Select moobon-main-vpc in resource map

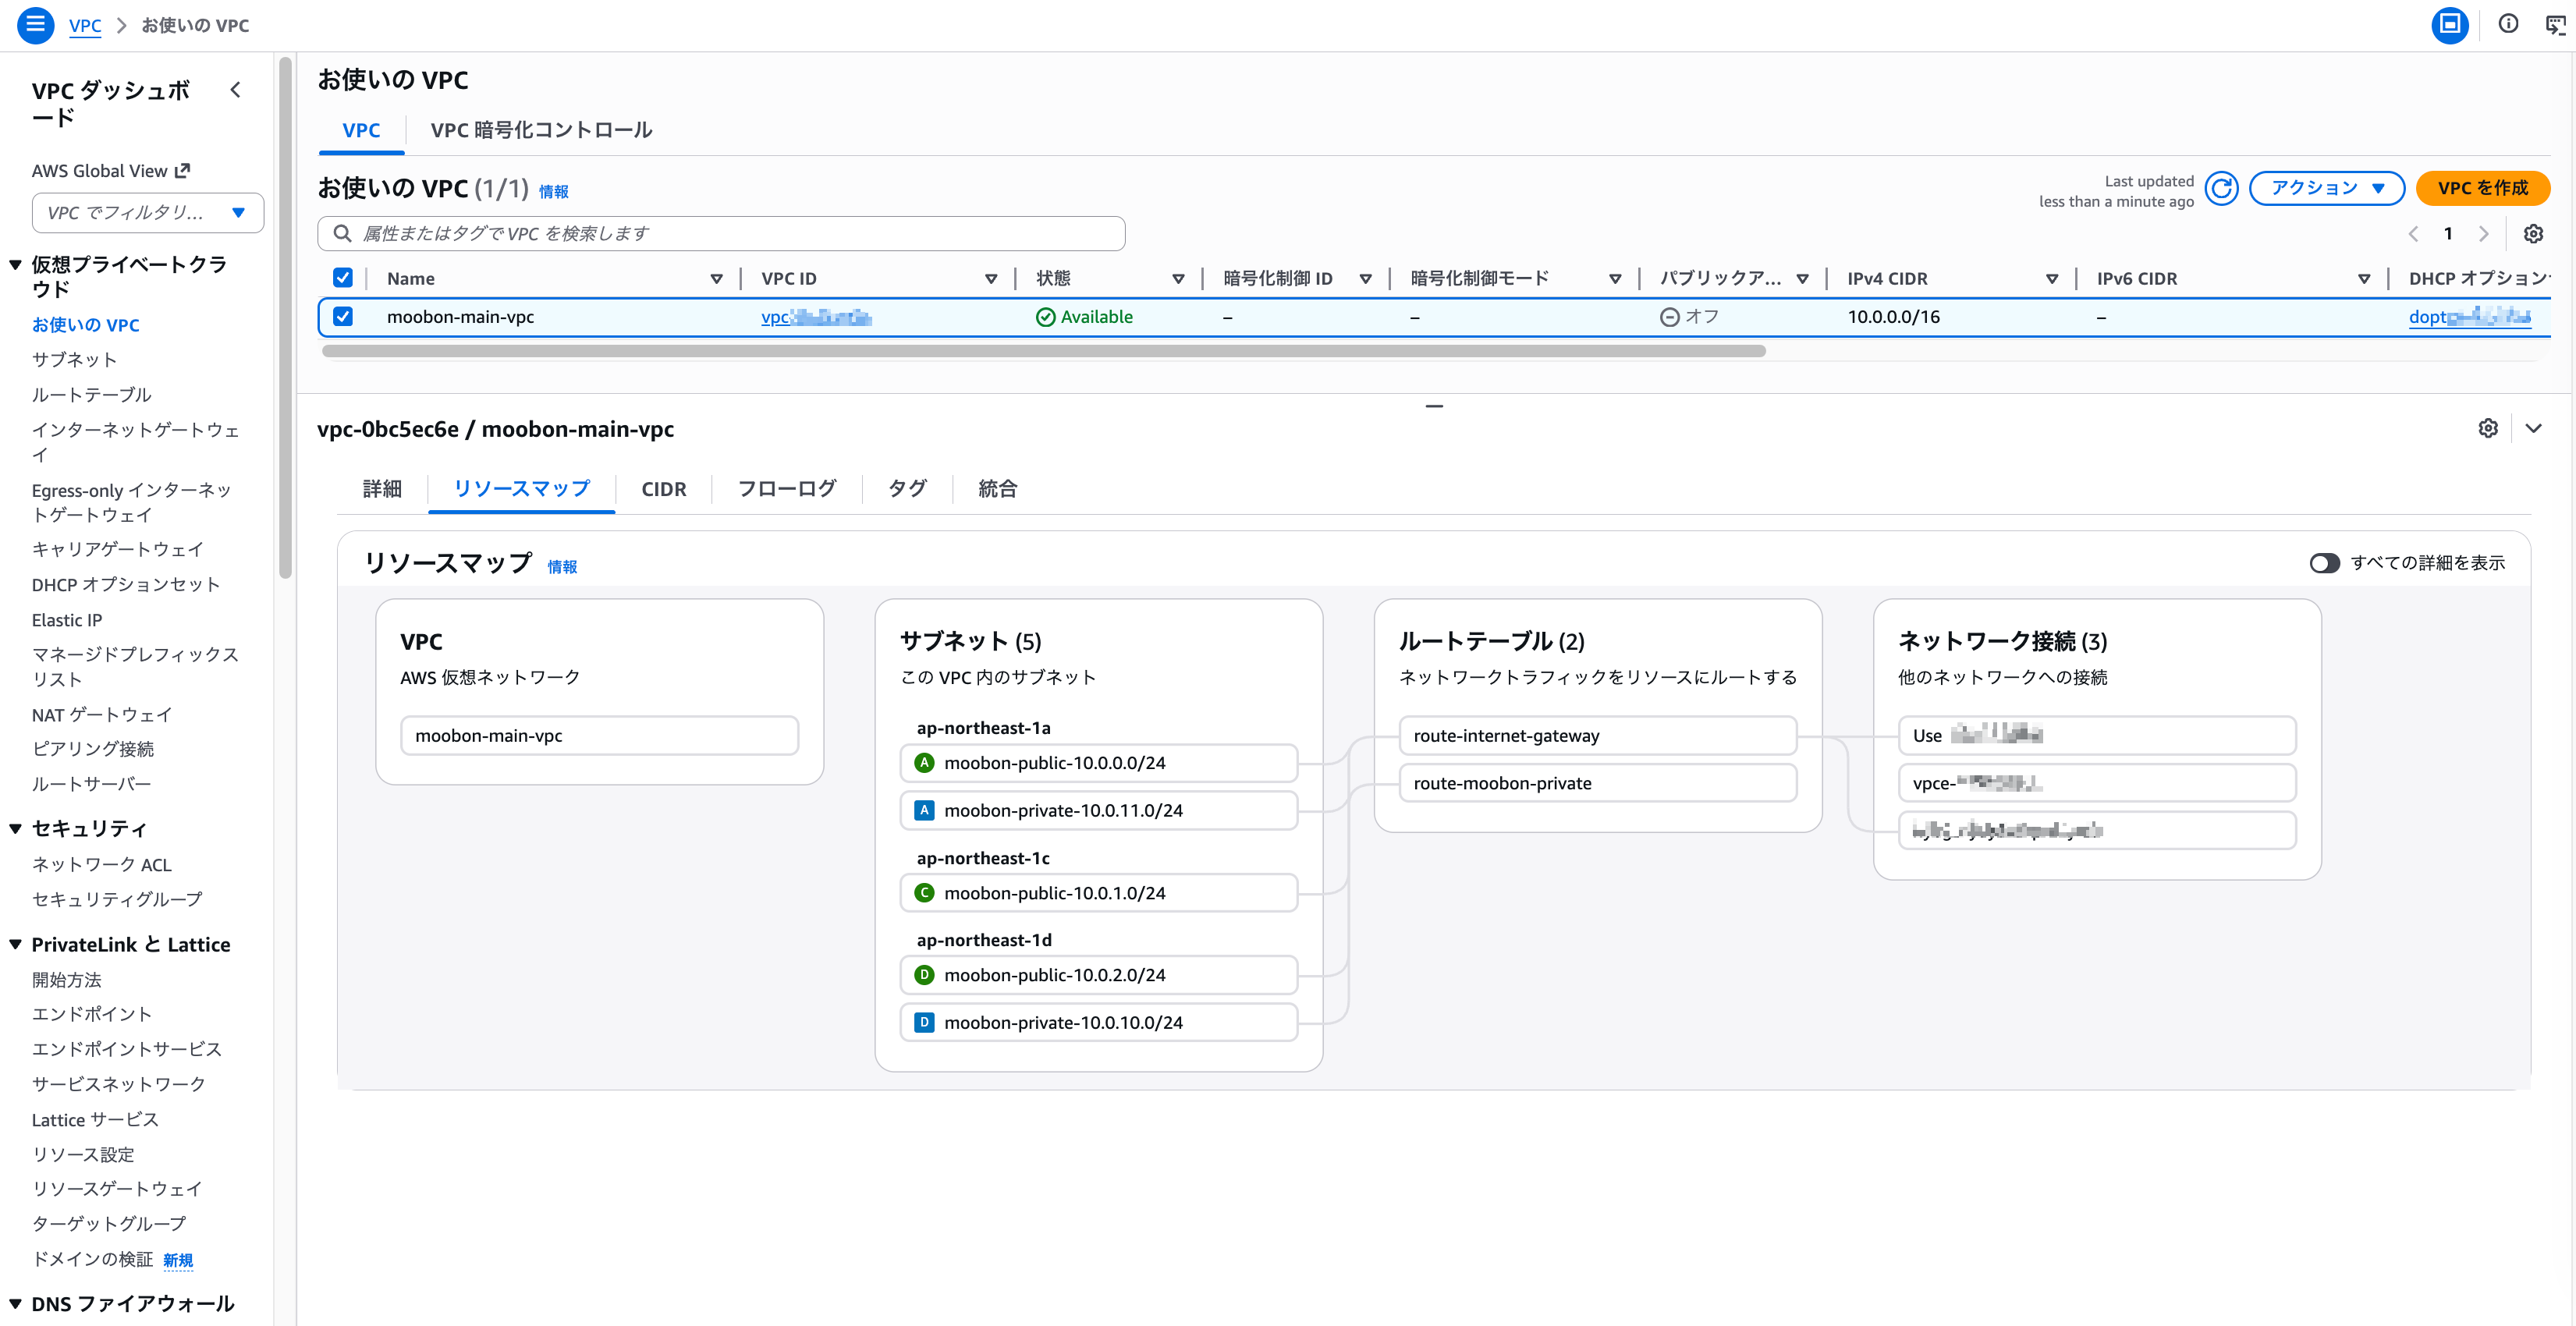click(599, 736)
